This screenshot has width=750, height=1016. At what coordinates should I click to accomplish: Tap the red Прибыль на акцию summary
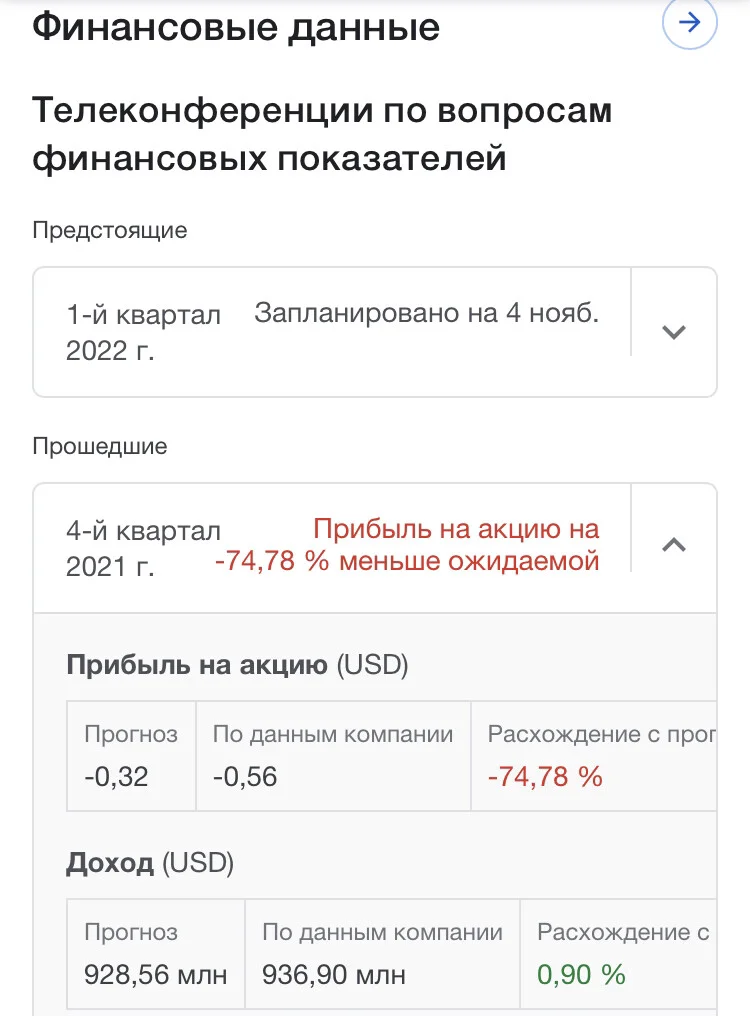407,545
